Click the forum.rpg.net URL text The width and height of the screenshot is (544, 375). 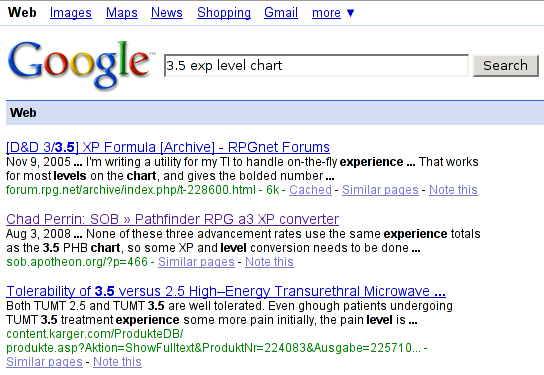tap(131, 190)
